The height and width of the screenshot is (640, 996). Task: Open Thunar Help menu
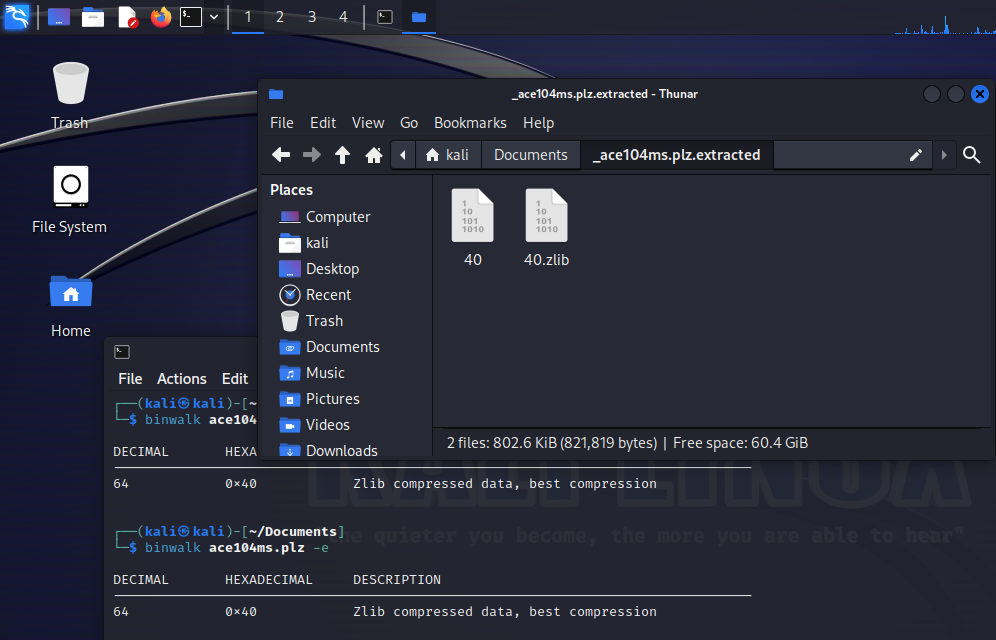[x=539, y=123]
